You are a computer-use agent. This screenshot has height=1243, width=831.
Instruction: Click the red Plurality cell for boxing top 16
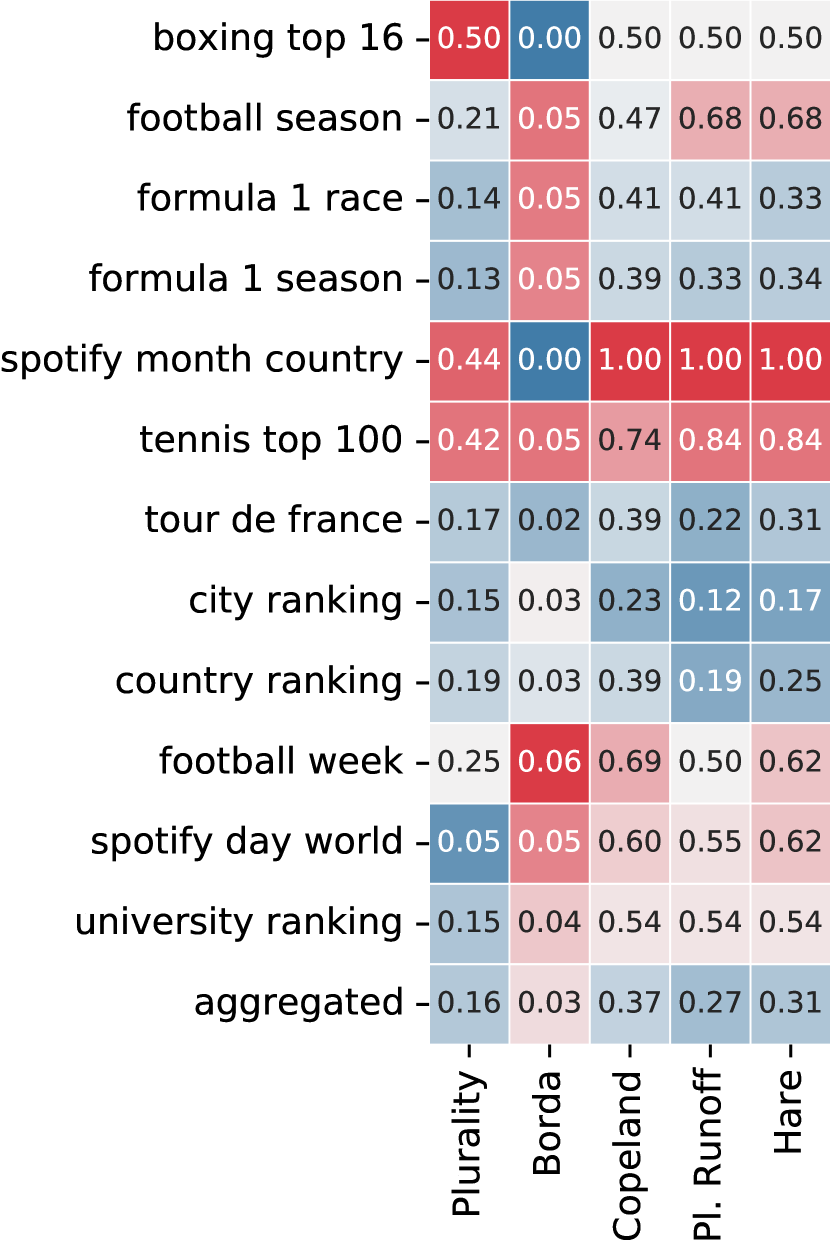tap(469, 39)
